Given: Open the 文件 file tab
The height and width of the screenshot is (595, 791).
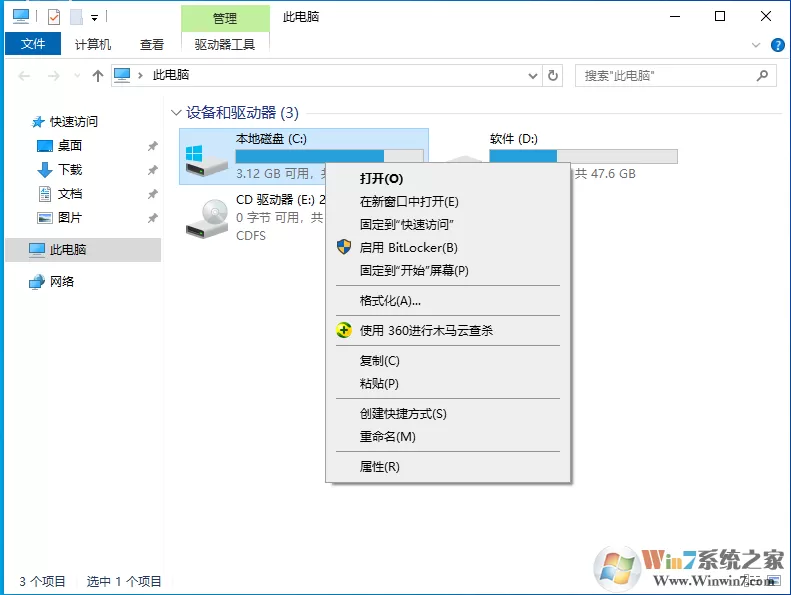Looking at the screenshot, I should tap(33, 44).
